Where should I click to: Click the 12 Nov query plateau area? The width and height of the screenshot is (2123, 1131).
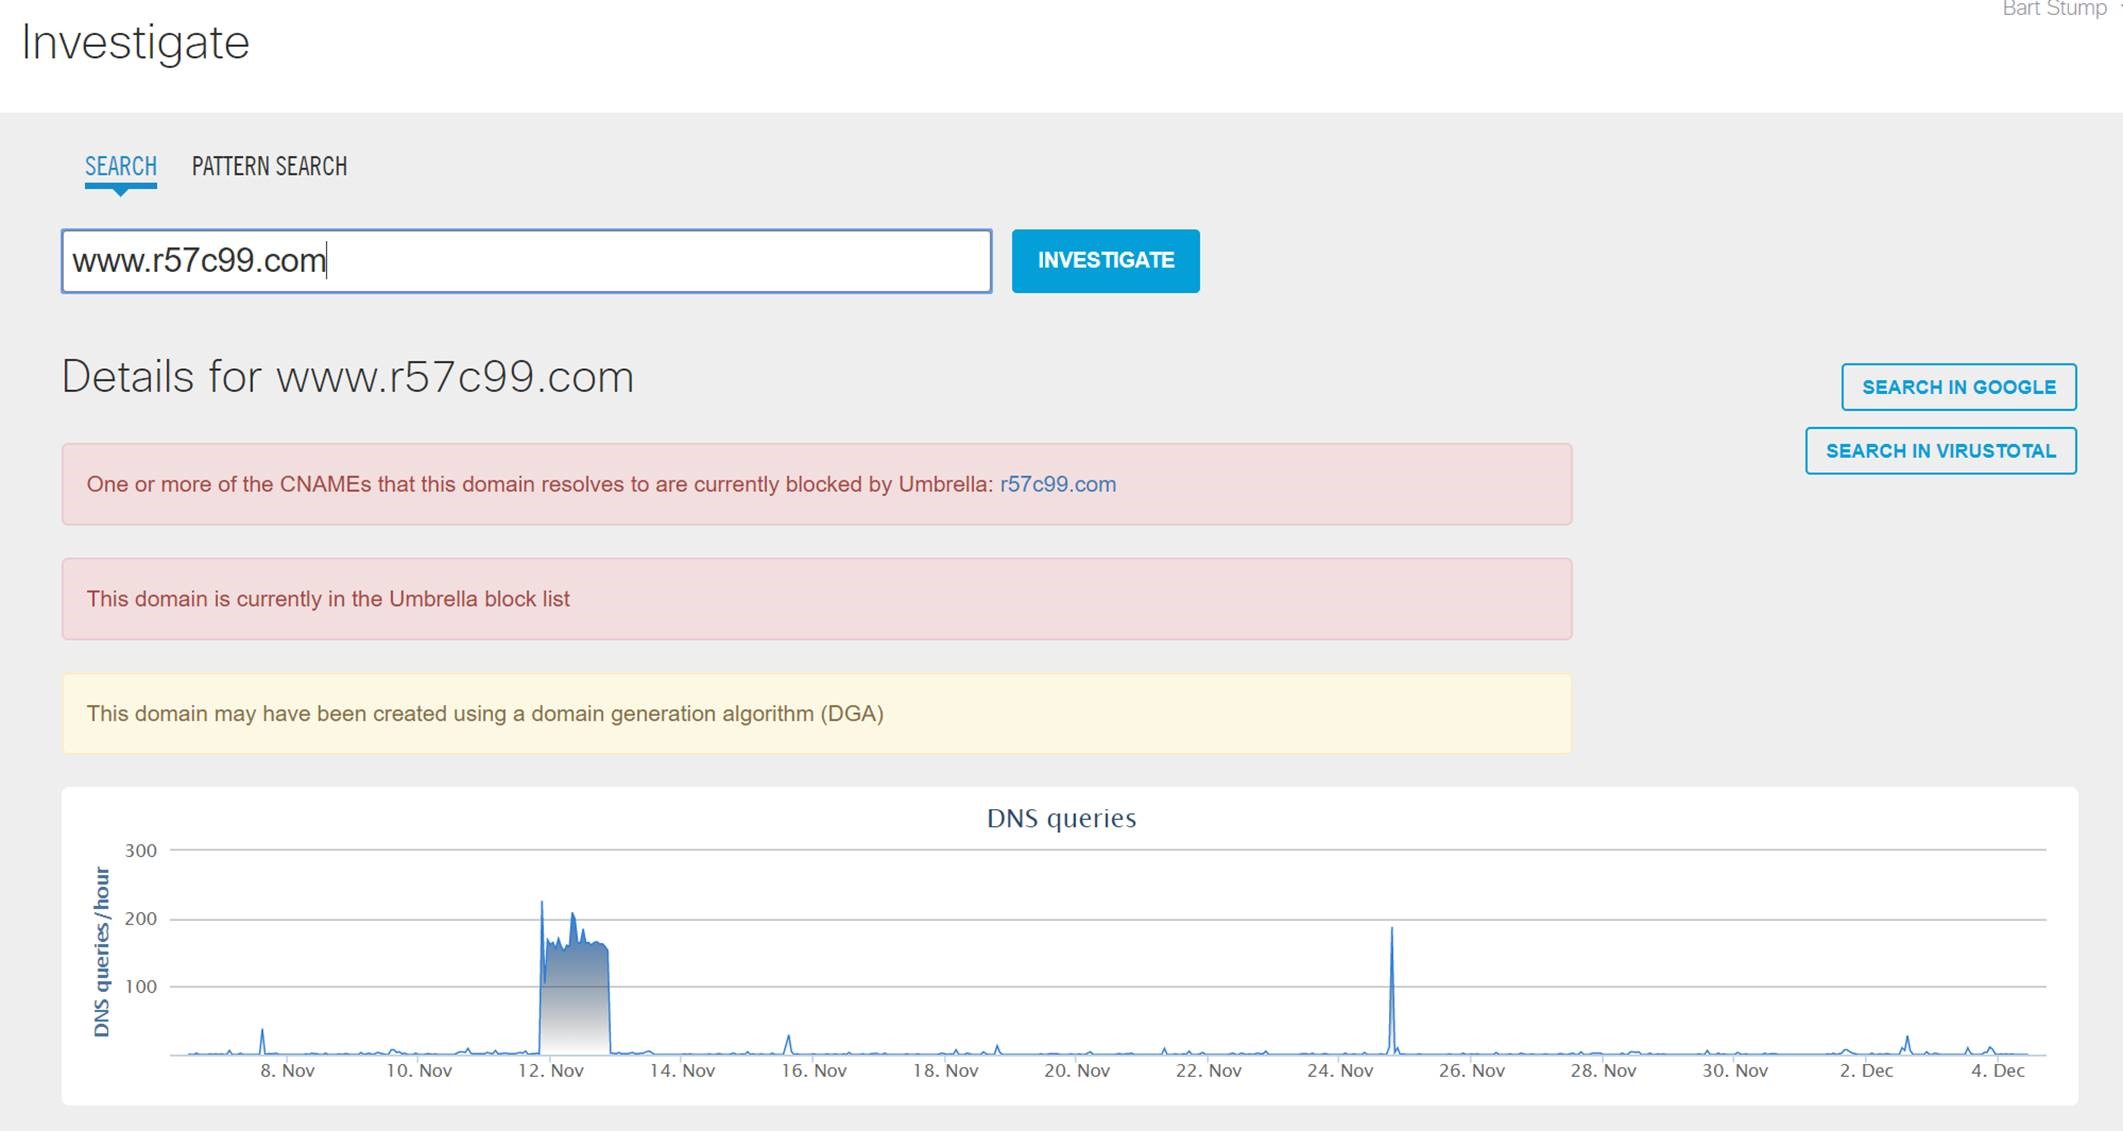[x=575, y=1000]
